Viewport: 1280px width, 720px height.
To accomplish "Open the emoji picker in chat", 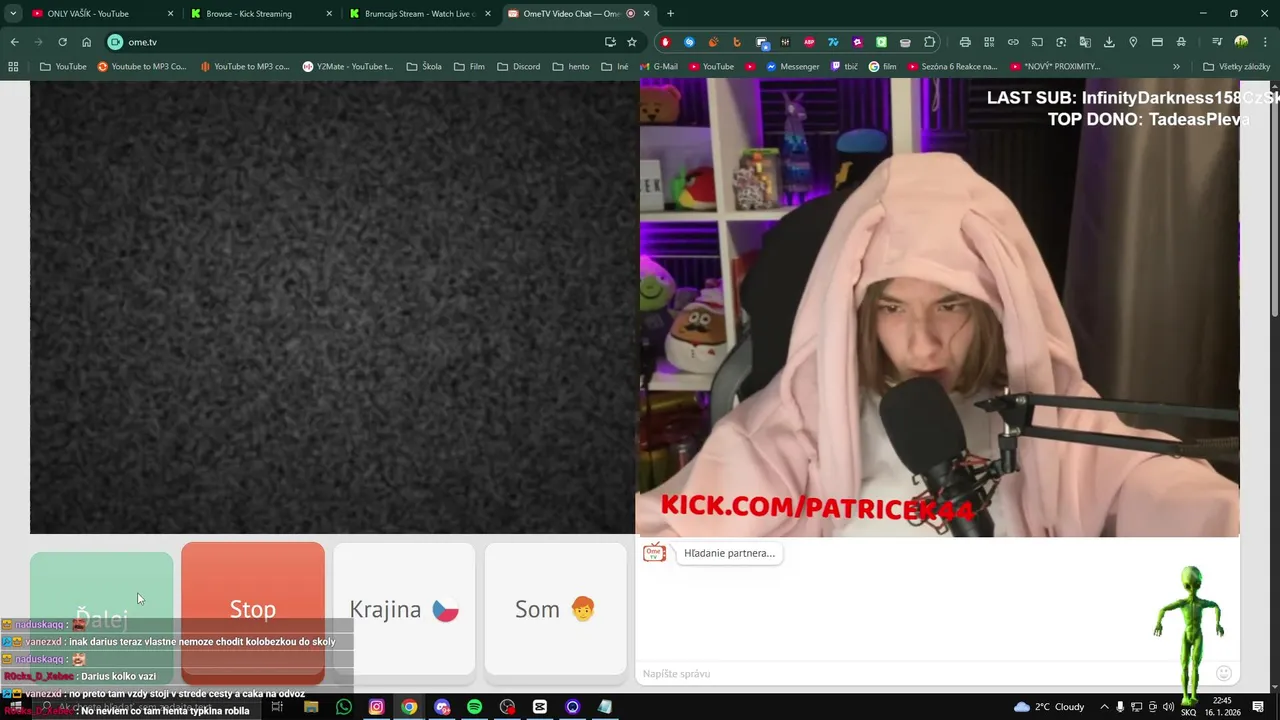I will coord(1224,673).
